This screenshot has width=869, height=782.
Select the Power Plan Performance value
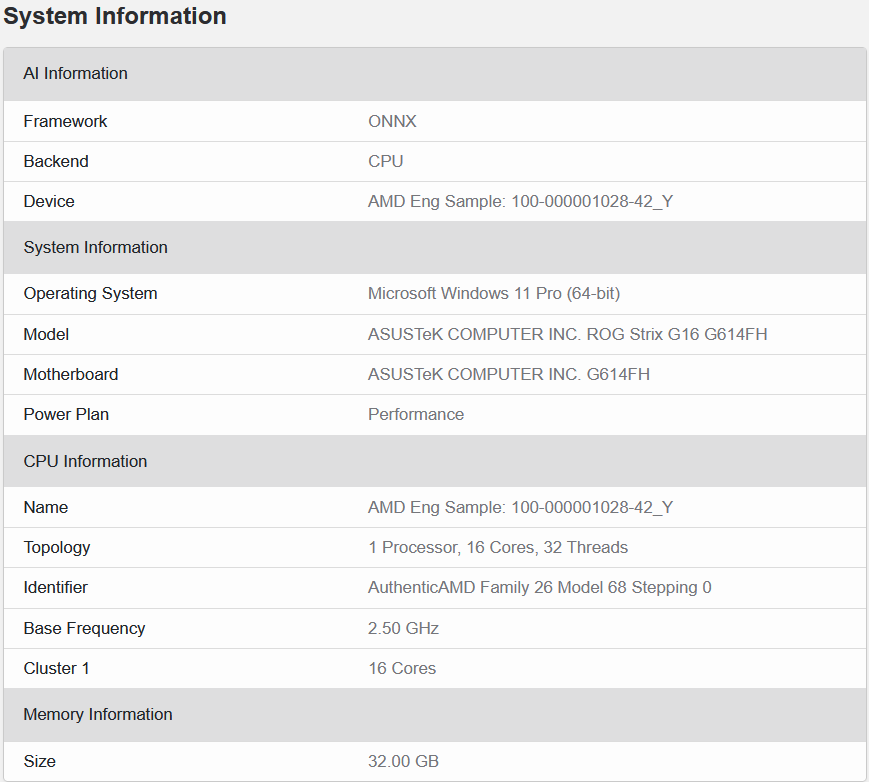pos(416,415)
